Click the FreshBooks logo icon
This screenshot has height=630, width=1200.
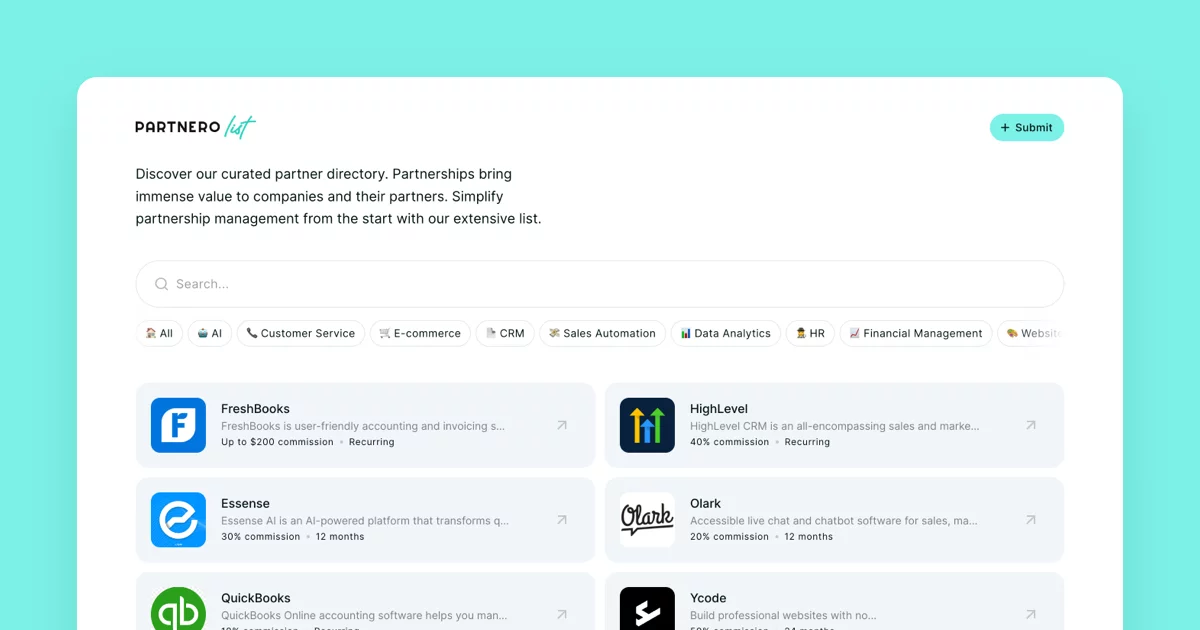tap(178, 425)
